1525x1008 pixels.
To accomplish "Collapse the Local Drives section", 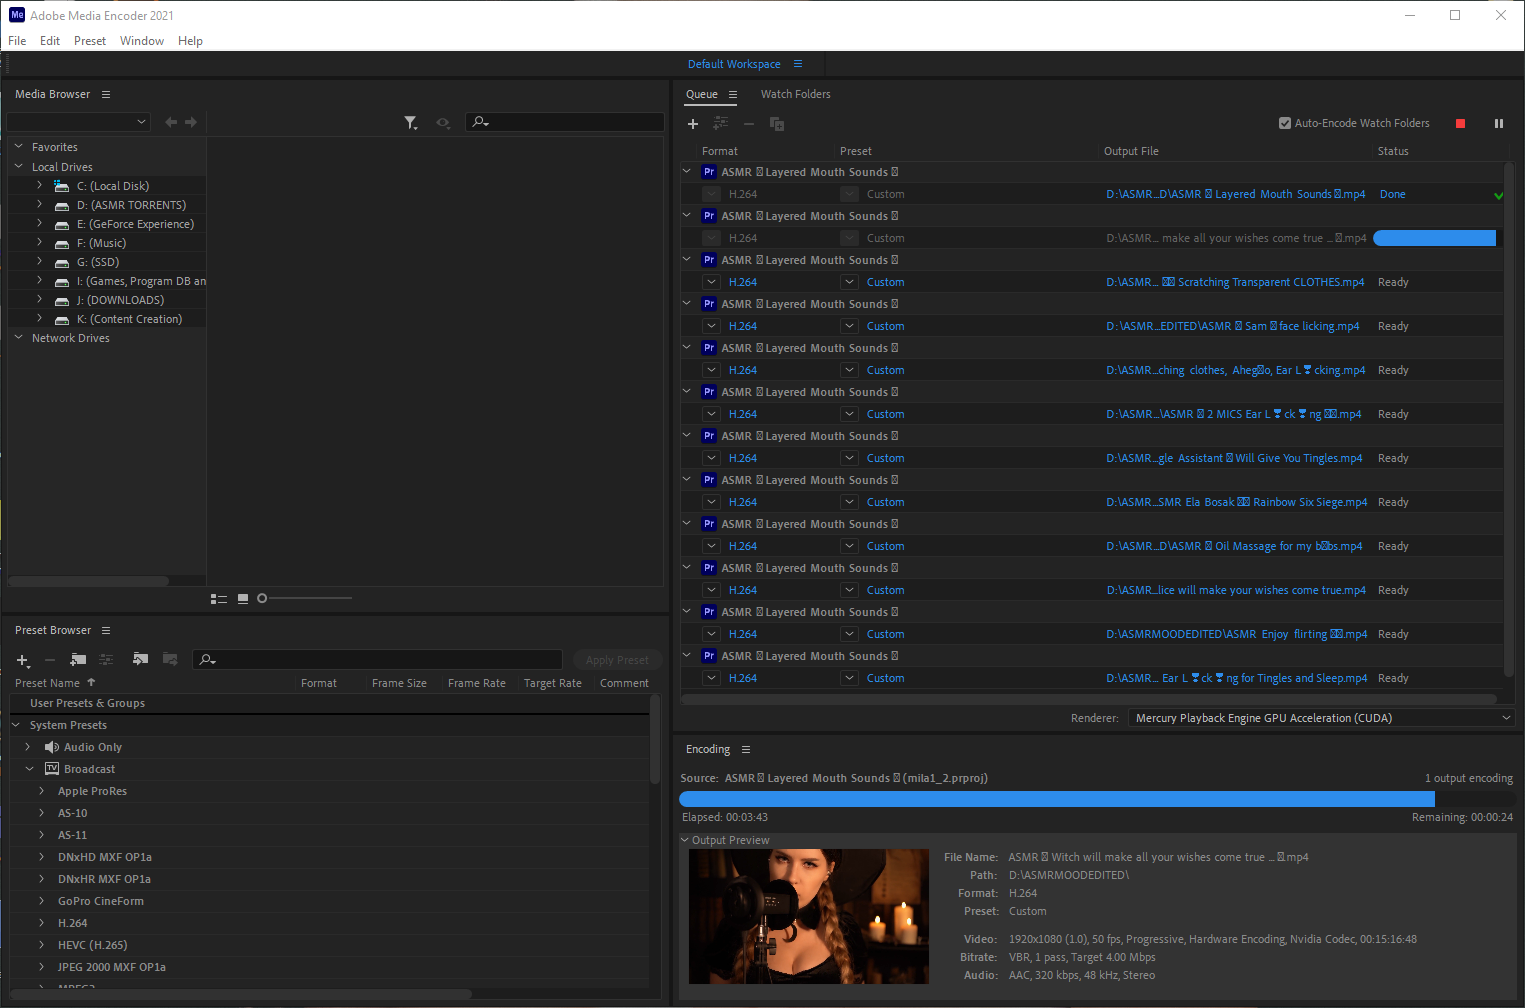I will pos(18,167).
